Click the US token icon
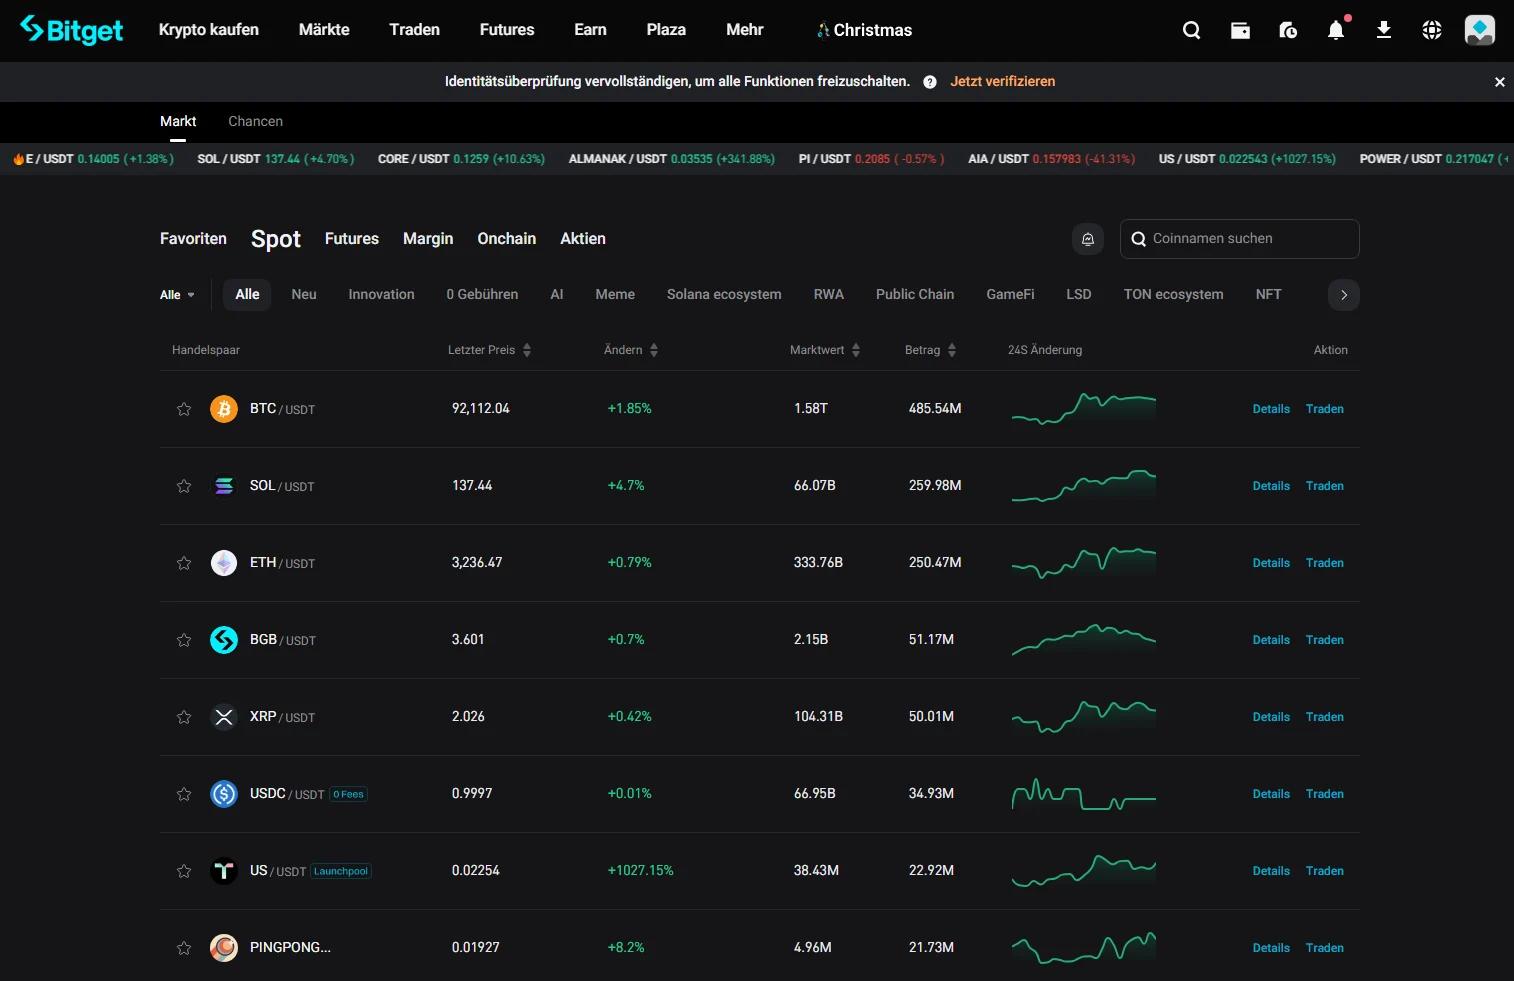The height and width of the screenshot is (981, 1514). point(224,871)
